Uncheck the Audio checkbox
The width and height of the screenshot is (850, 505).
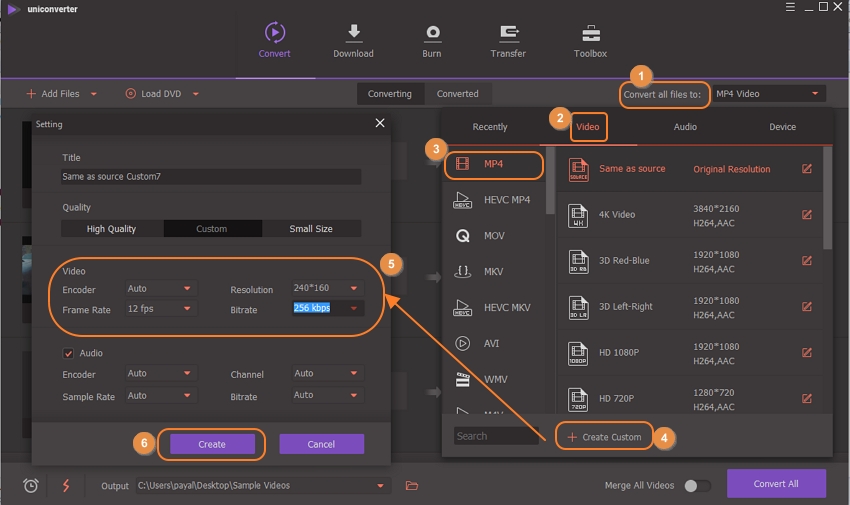68,353
